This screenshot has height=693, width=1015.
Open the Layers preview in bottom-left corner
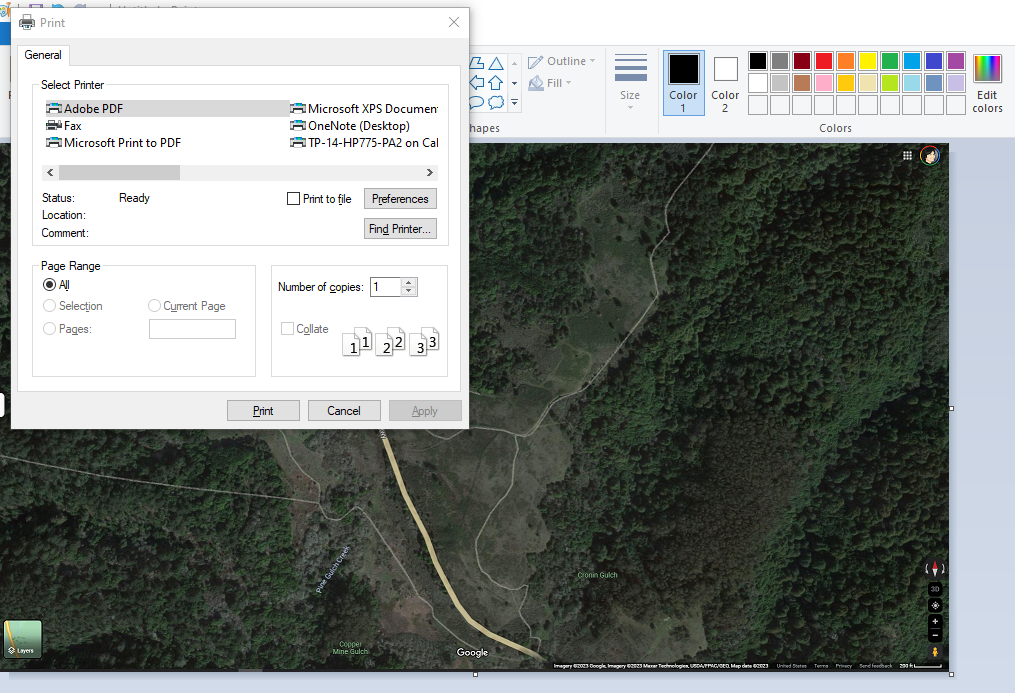[22, 638]
